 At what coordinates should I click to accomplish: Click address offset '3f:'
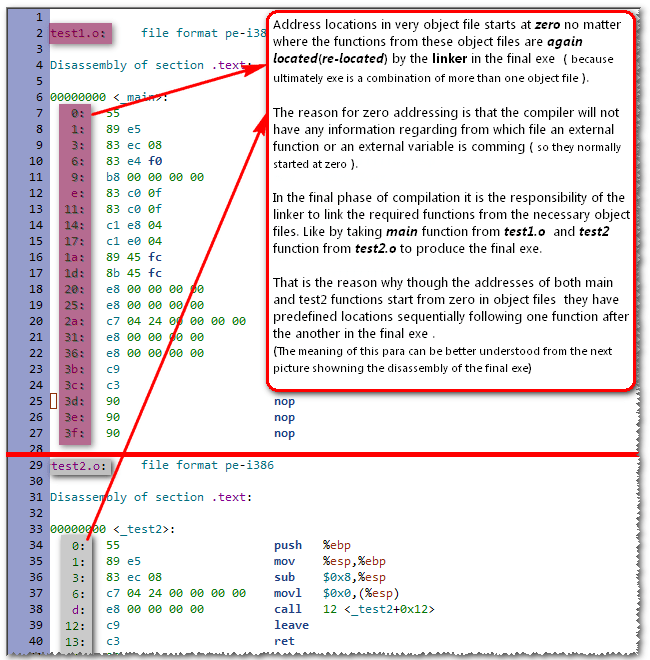coord(75,433)
